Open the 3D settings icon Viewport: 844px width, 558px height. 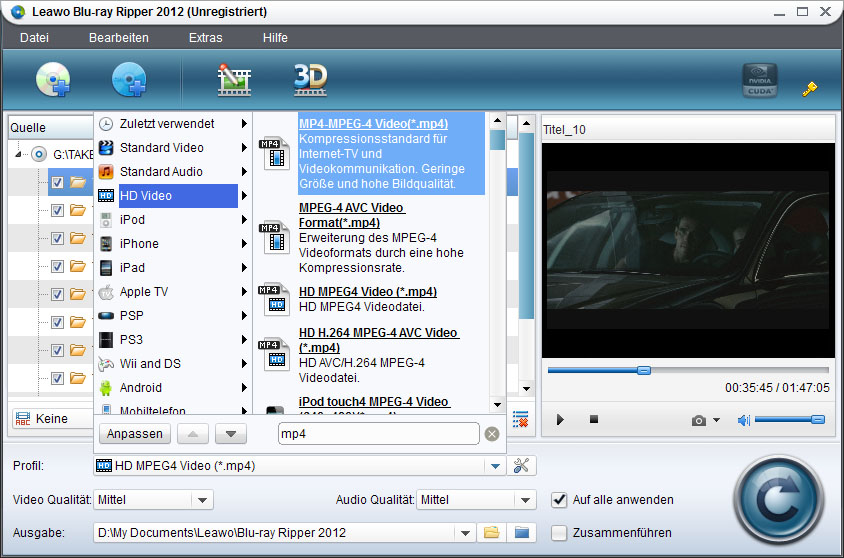pos(310,80)
